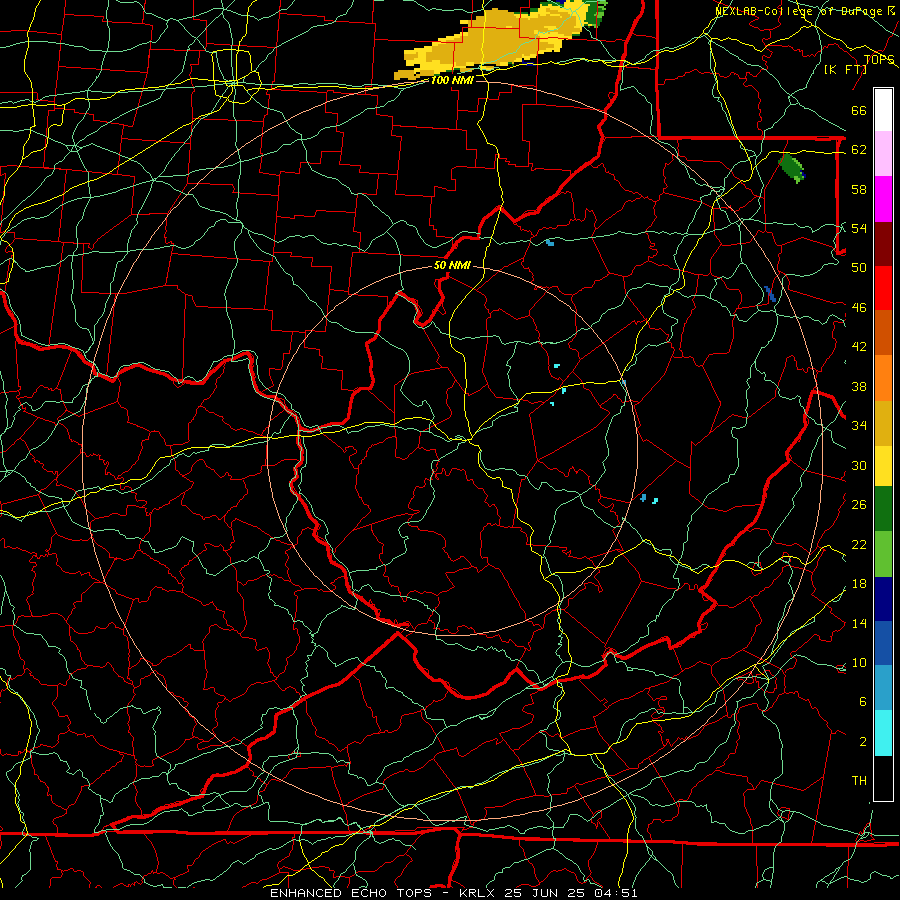Screen dimensions: 900x900
Task: Click the 14 legend value
Action: pos(859,623)
